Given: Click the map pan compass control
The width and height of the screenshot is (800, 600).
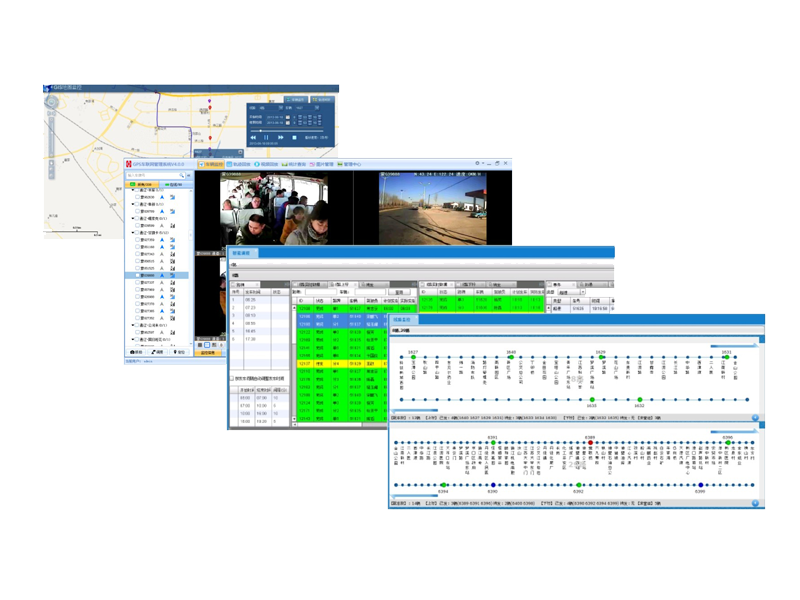Looking at the screenshot, I should point(51,102).
